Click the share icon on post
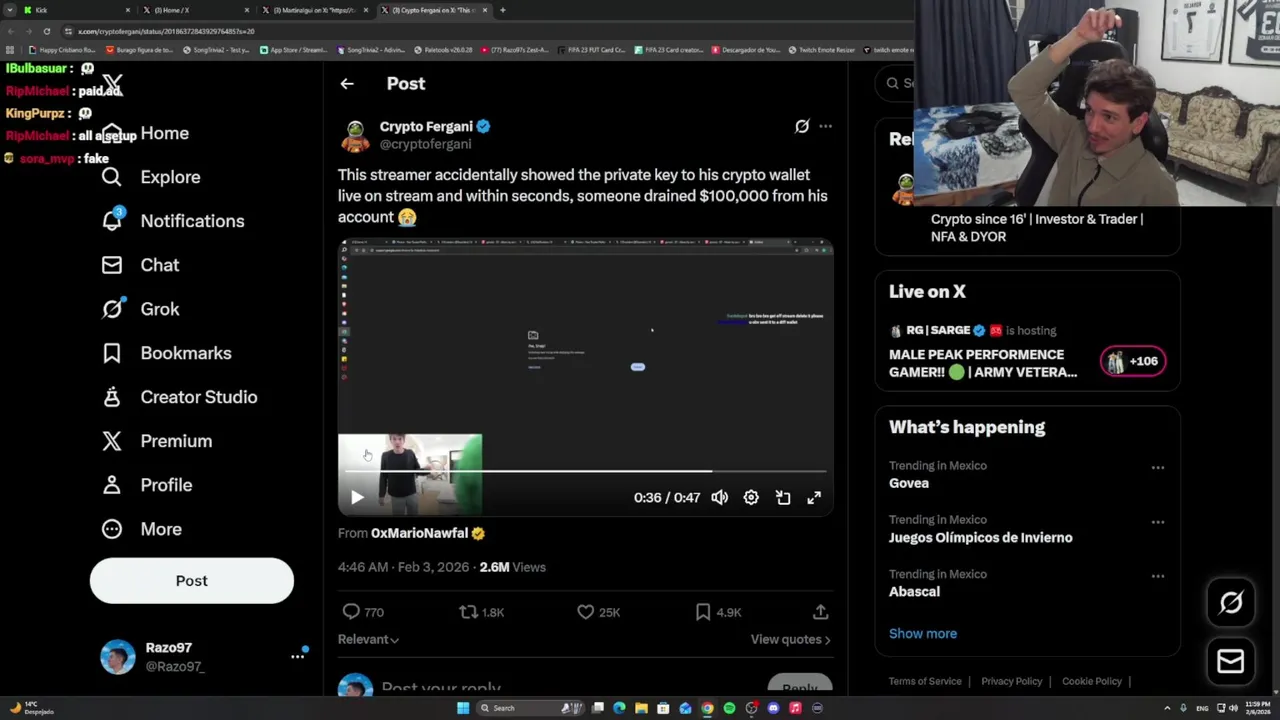Image resolution: width=1280 pixels, height=720 pixels. tap(820, 612)
